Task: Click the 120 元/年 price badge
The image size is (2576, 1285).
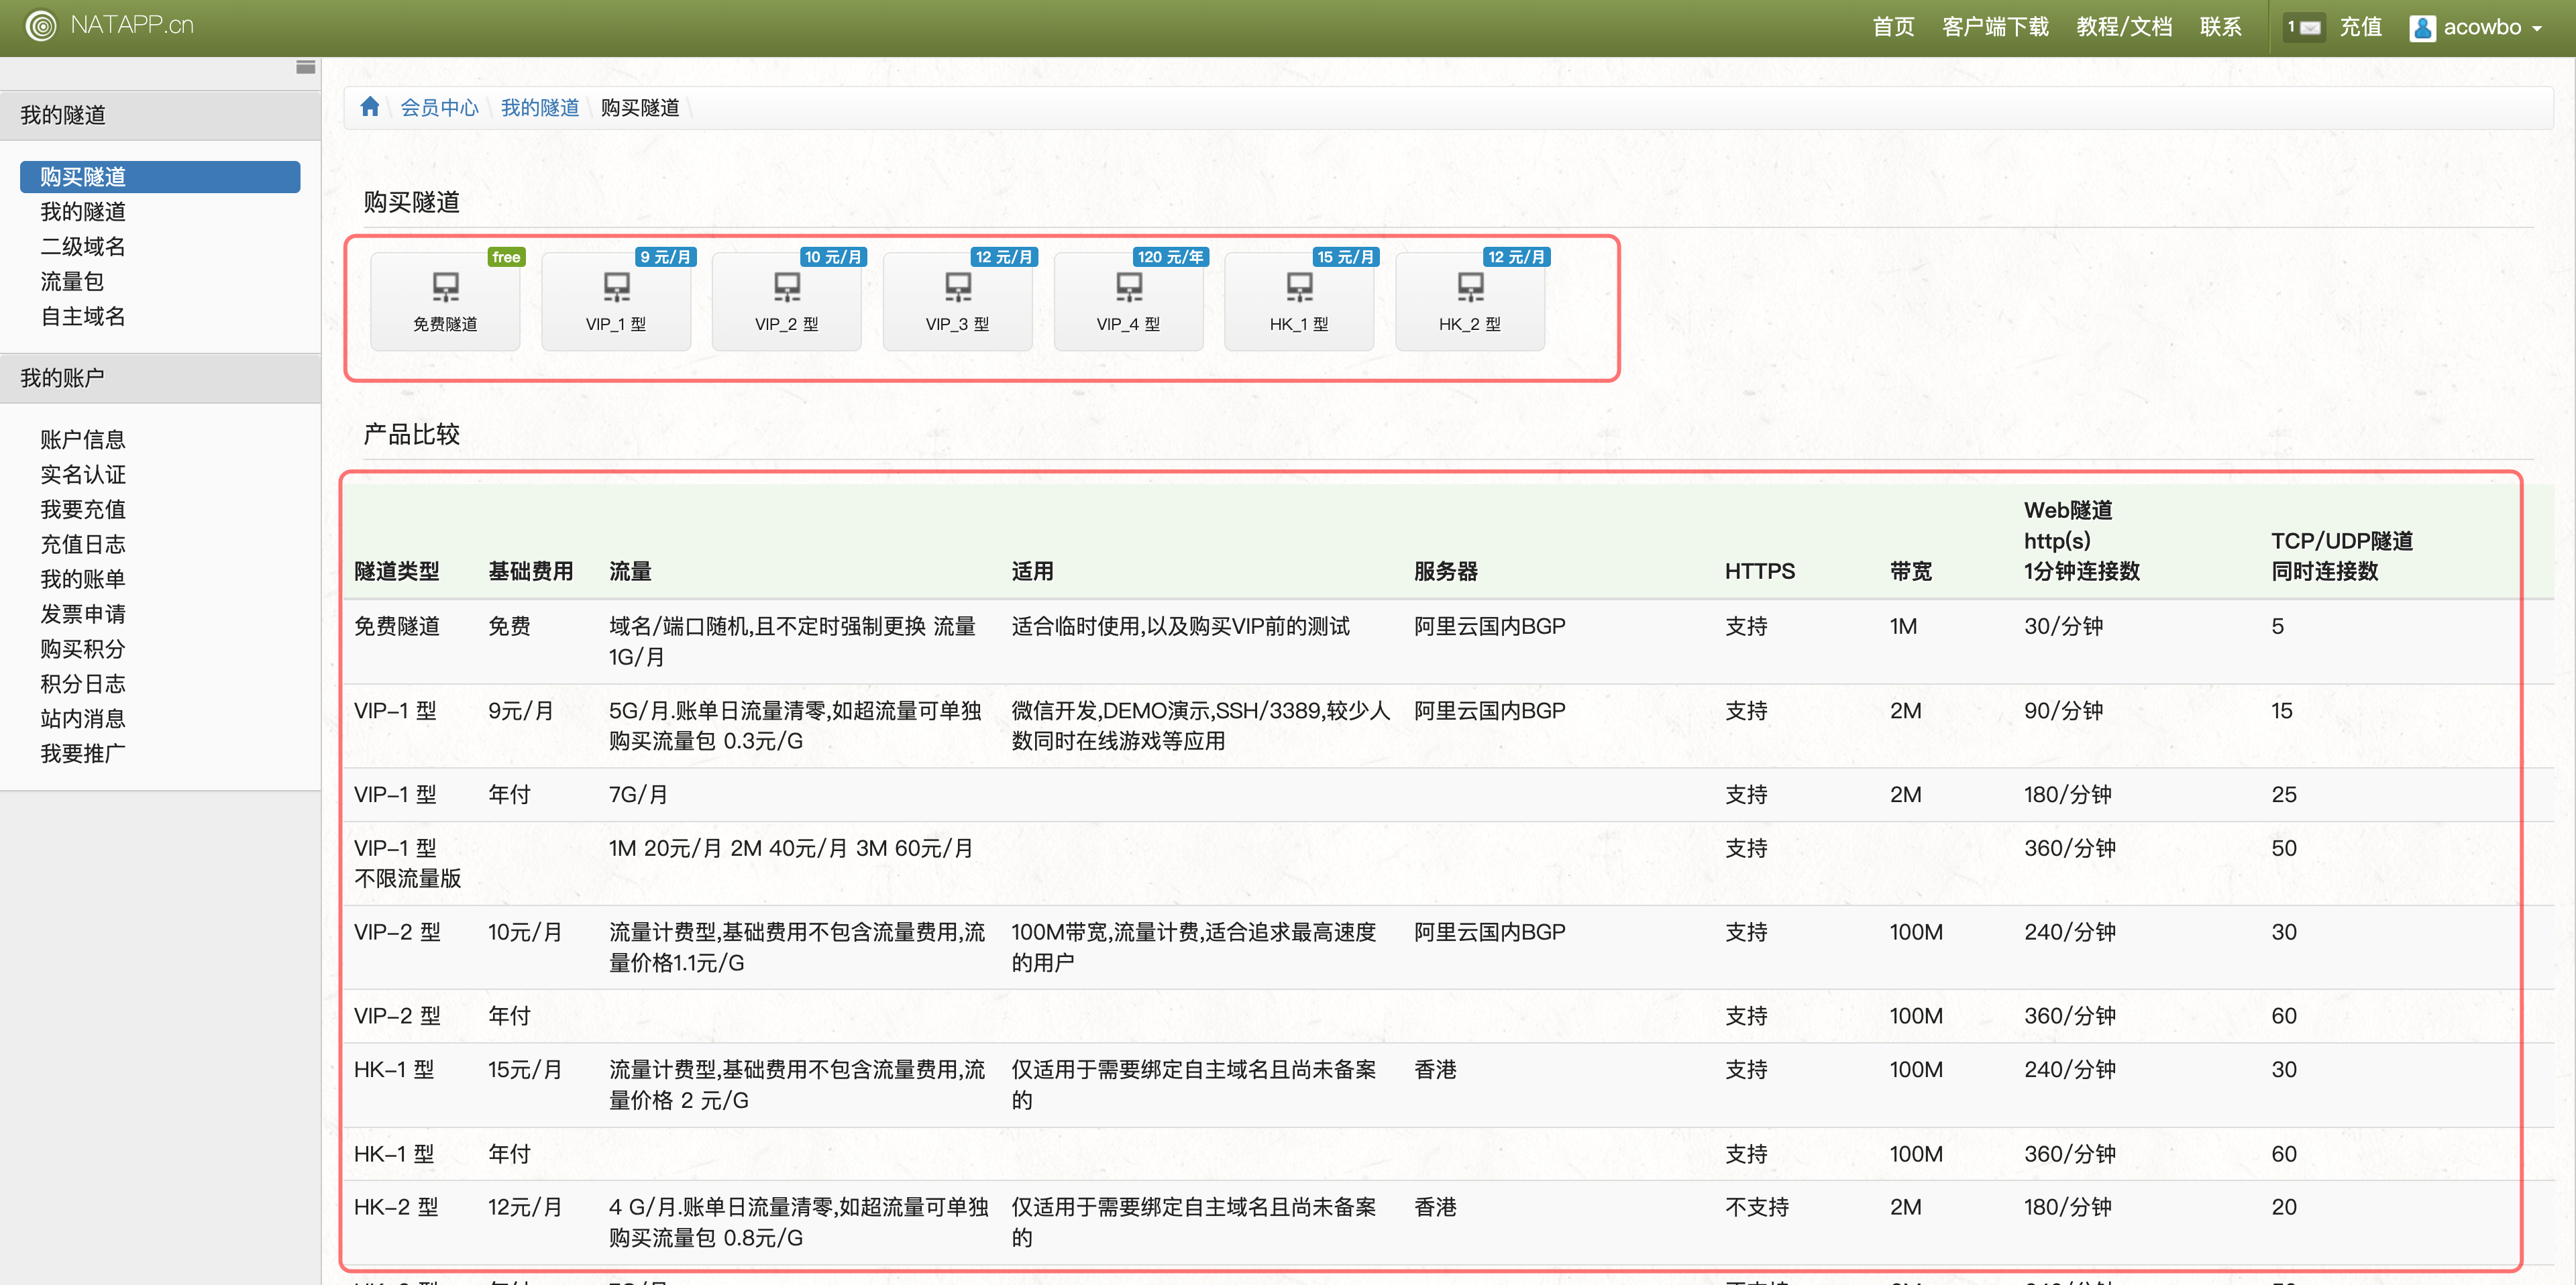Action: pyautogui.click(x=1170, y=257)
